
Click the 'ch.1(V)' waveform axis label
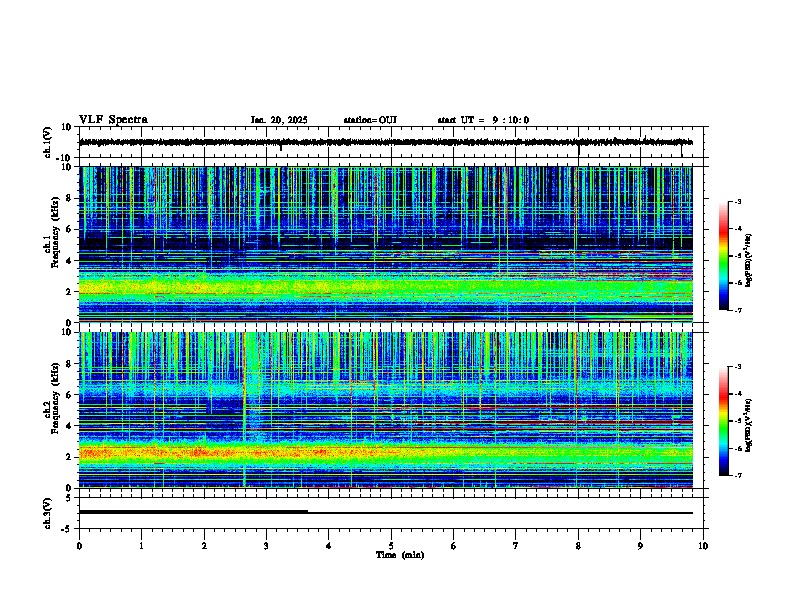48,142
